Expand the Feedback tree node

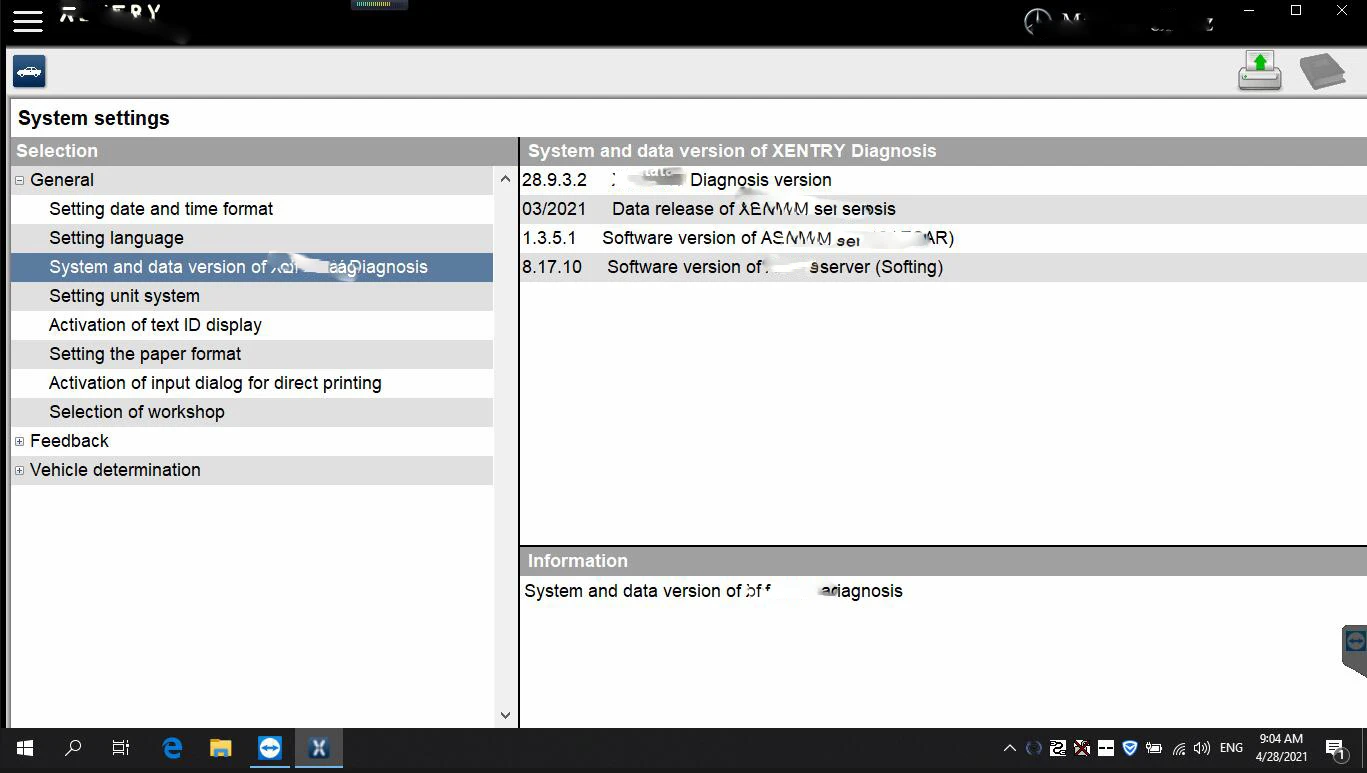20,441
